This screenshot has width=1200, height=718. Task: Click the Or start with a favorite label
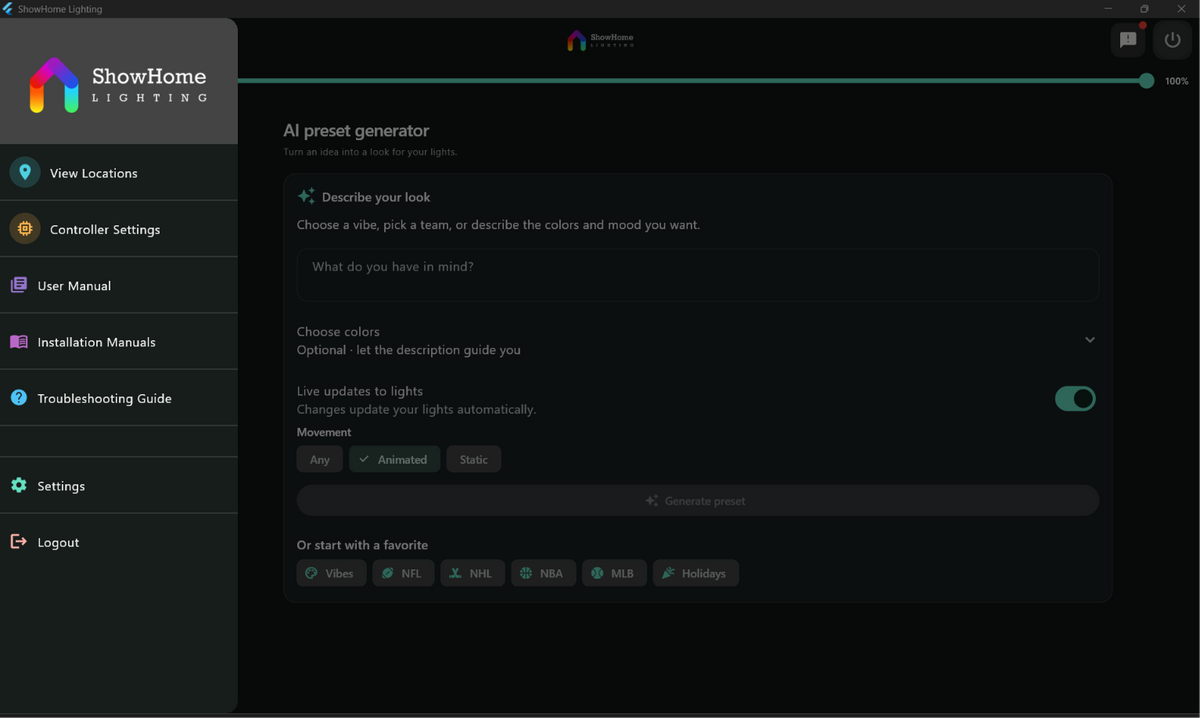(x=362, y=545)
